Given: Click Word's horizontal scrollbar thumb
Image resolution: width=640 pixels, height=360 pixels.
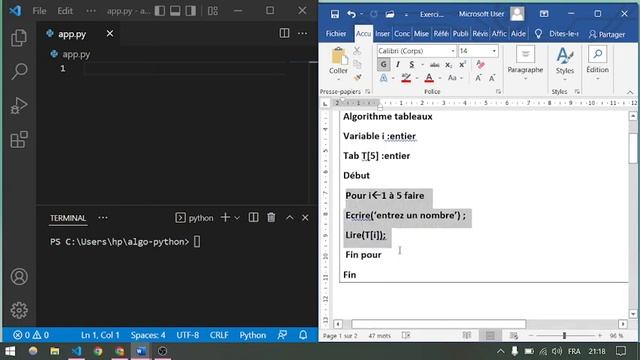Looking at the screenshot, I should tap(439, 324).
